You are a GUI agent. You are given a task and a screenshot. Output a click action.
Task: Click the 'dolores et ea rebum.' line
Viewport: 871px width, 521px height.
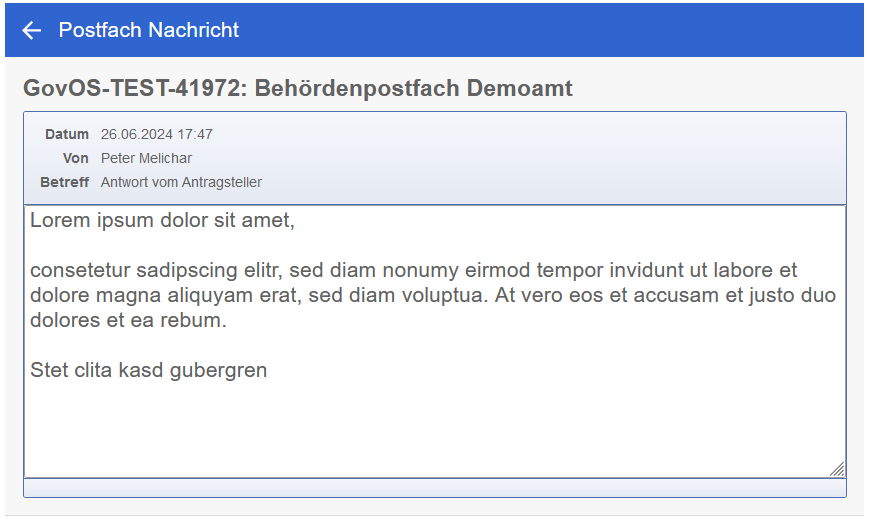pyautogui.click(x=128, y=321)
